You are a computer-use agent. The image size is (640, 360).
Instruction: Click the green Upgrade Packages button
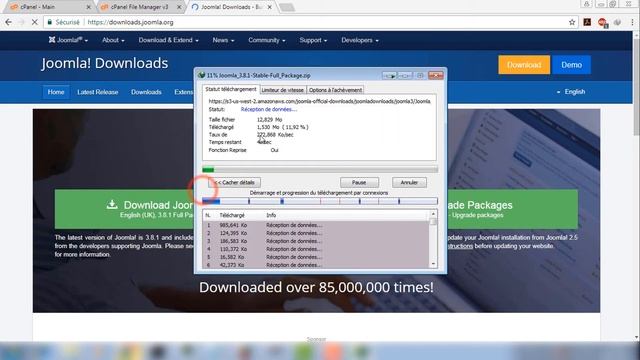click(513, 209)
